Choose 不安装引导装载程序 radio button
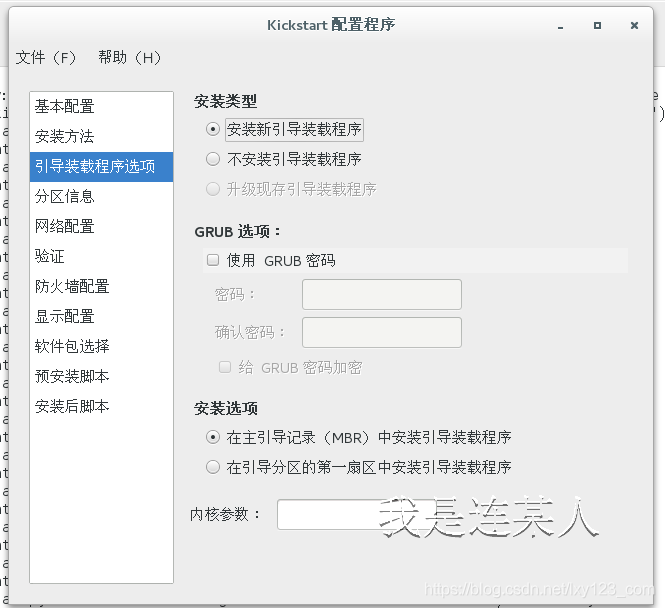 [213, 159]
